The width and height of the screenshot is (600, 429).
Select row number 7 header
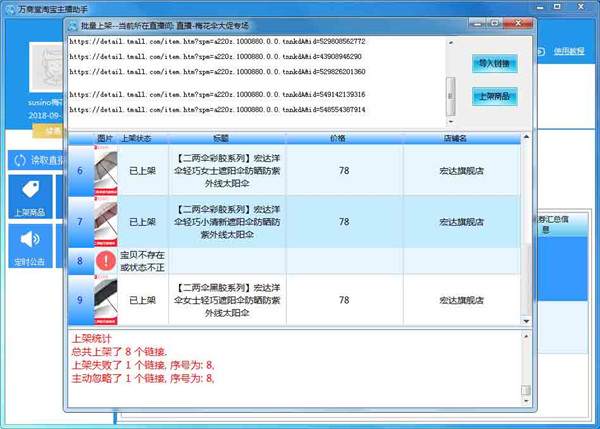tap(80, 222)
